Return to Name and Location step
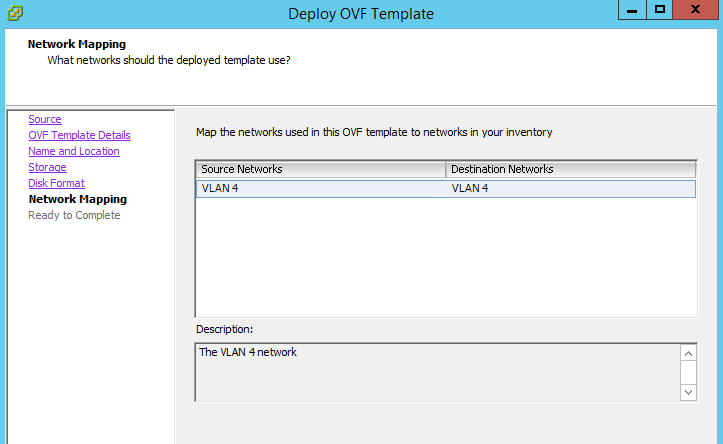Viewport: 723px width, 444px height. click(74, 151)
